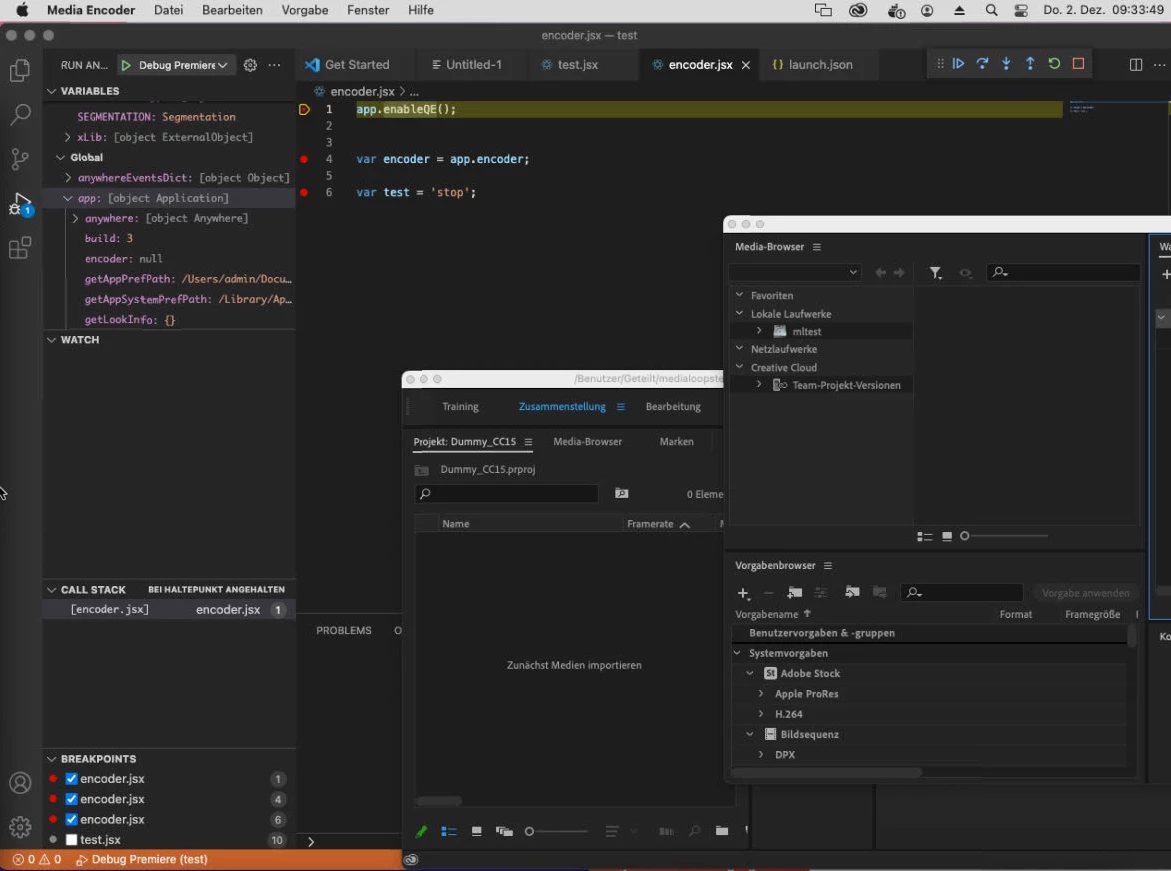This screenshot has height=871, width=1171.
Task: Open the Accounts icon in activity bar
Action: pos(20,782)
